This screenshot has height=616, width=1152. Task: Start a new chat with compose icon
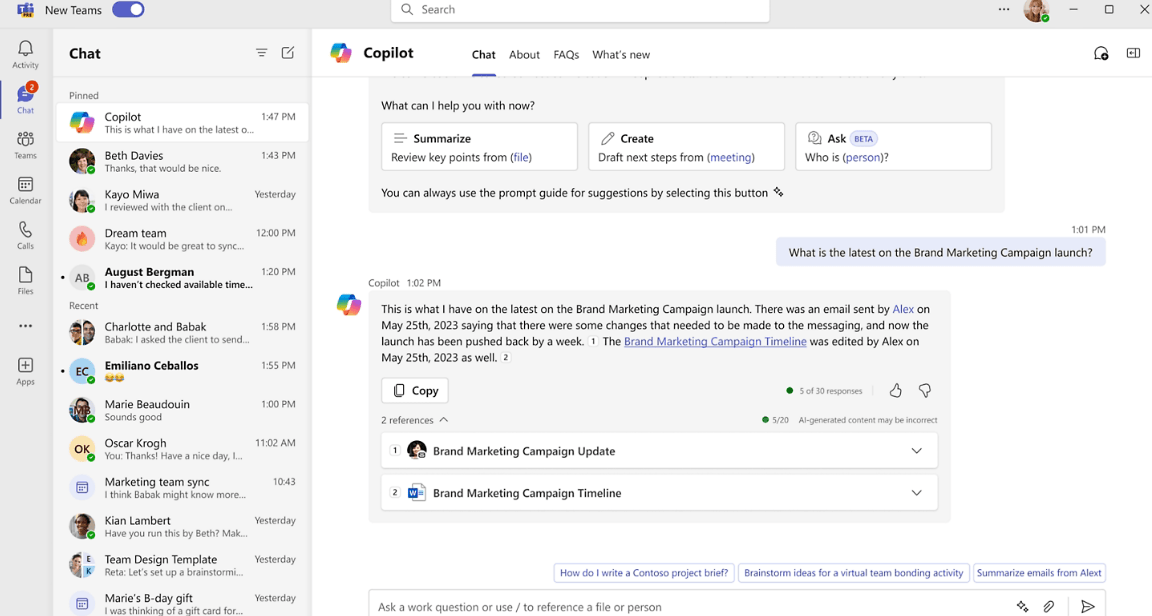(288, 53)
